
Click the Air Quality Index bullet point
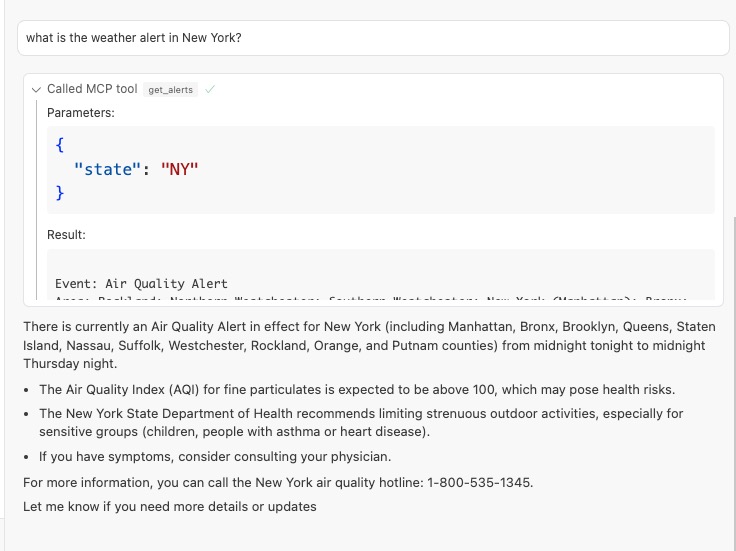(357, 389)
